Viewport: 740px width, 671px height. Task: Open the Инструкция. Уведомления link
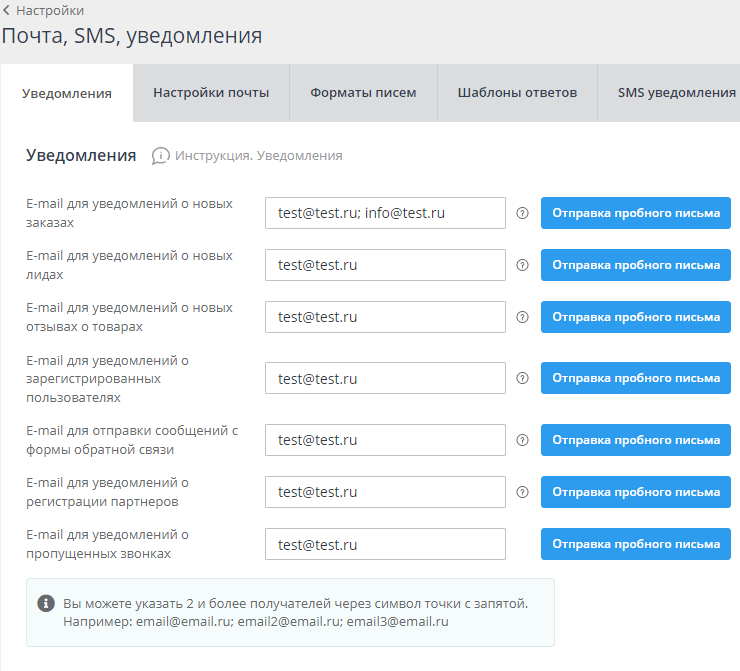pos(258,156)
